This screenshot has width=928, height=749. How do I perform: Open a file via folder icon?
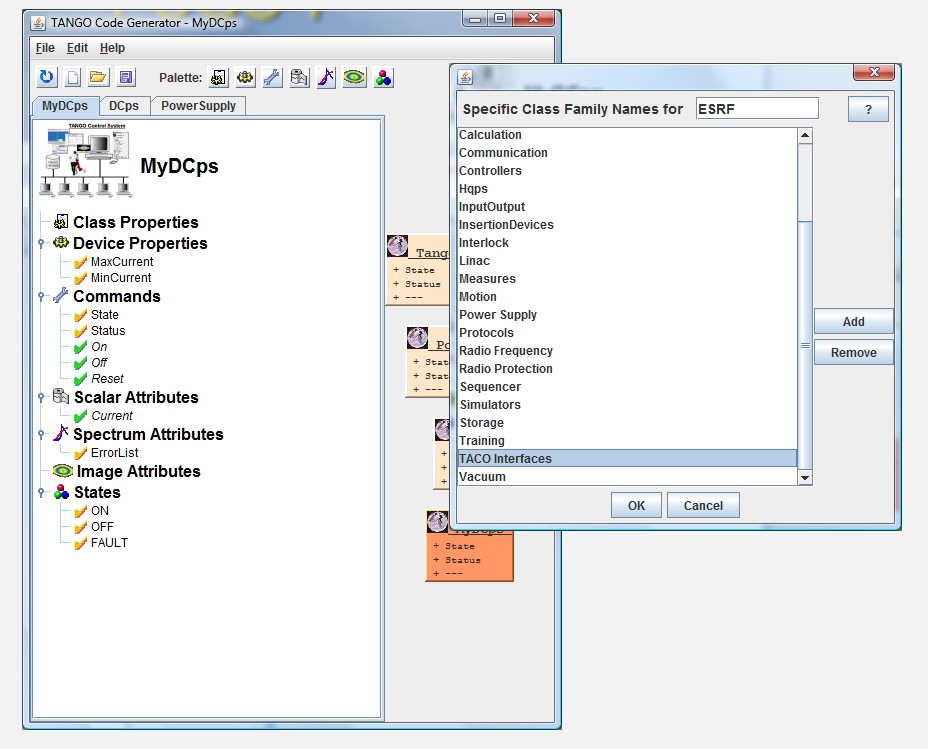point(98,77)
